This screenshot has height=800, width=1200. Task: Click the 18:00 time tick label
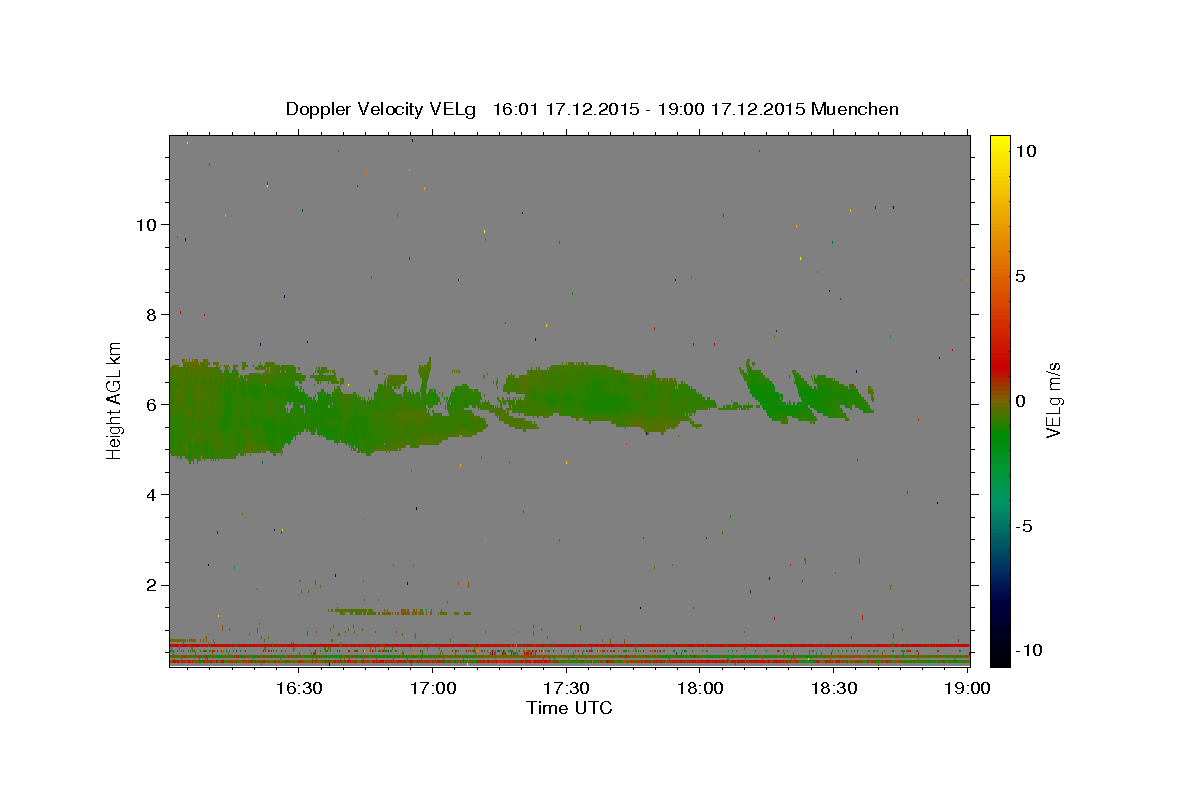[700, 688]
